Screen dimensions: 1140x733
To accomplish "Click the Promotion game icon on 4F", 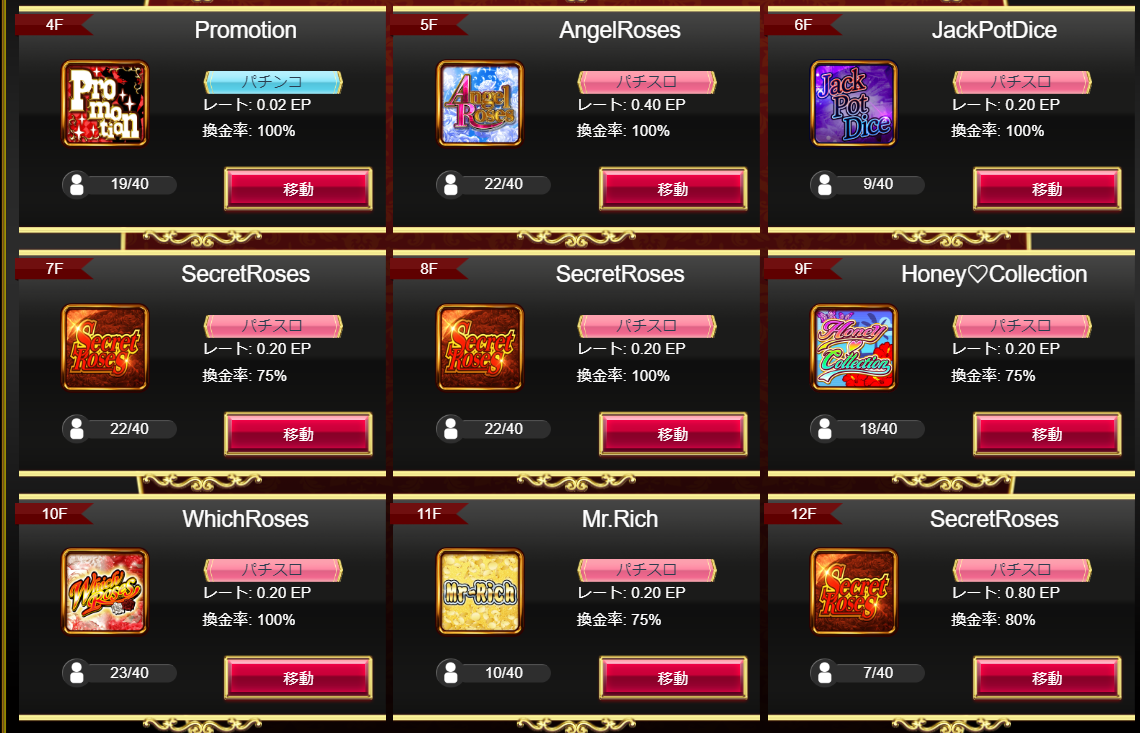I will pyautogui.click(x=105, y=103).
